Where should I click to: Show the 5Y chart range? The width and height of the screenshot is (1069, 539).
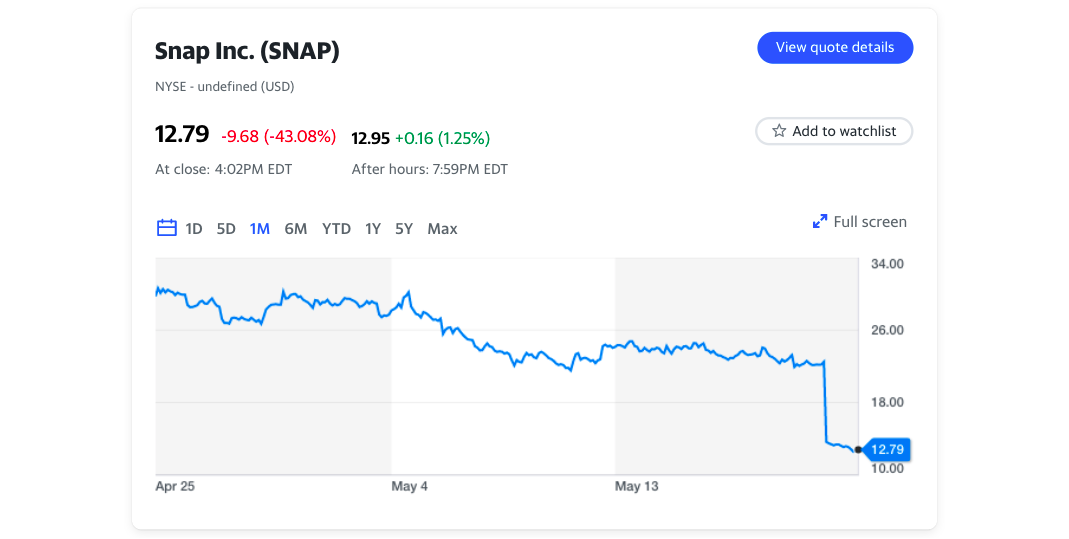(x=404, y=229)
